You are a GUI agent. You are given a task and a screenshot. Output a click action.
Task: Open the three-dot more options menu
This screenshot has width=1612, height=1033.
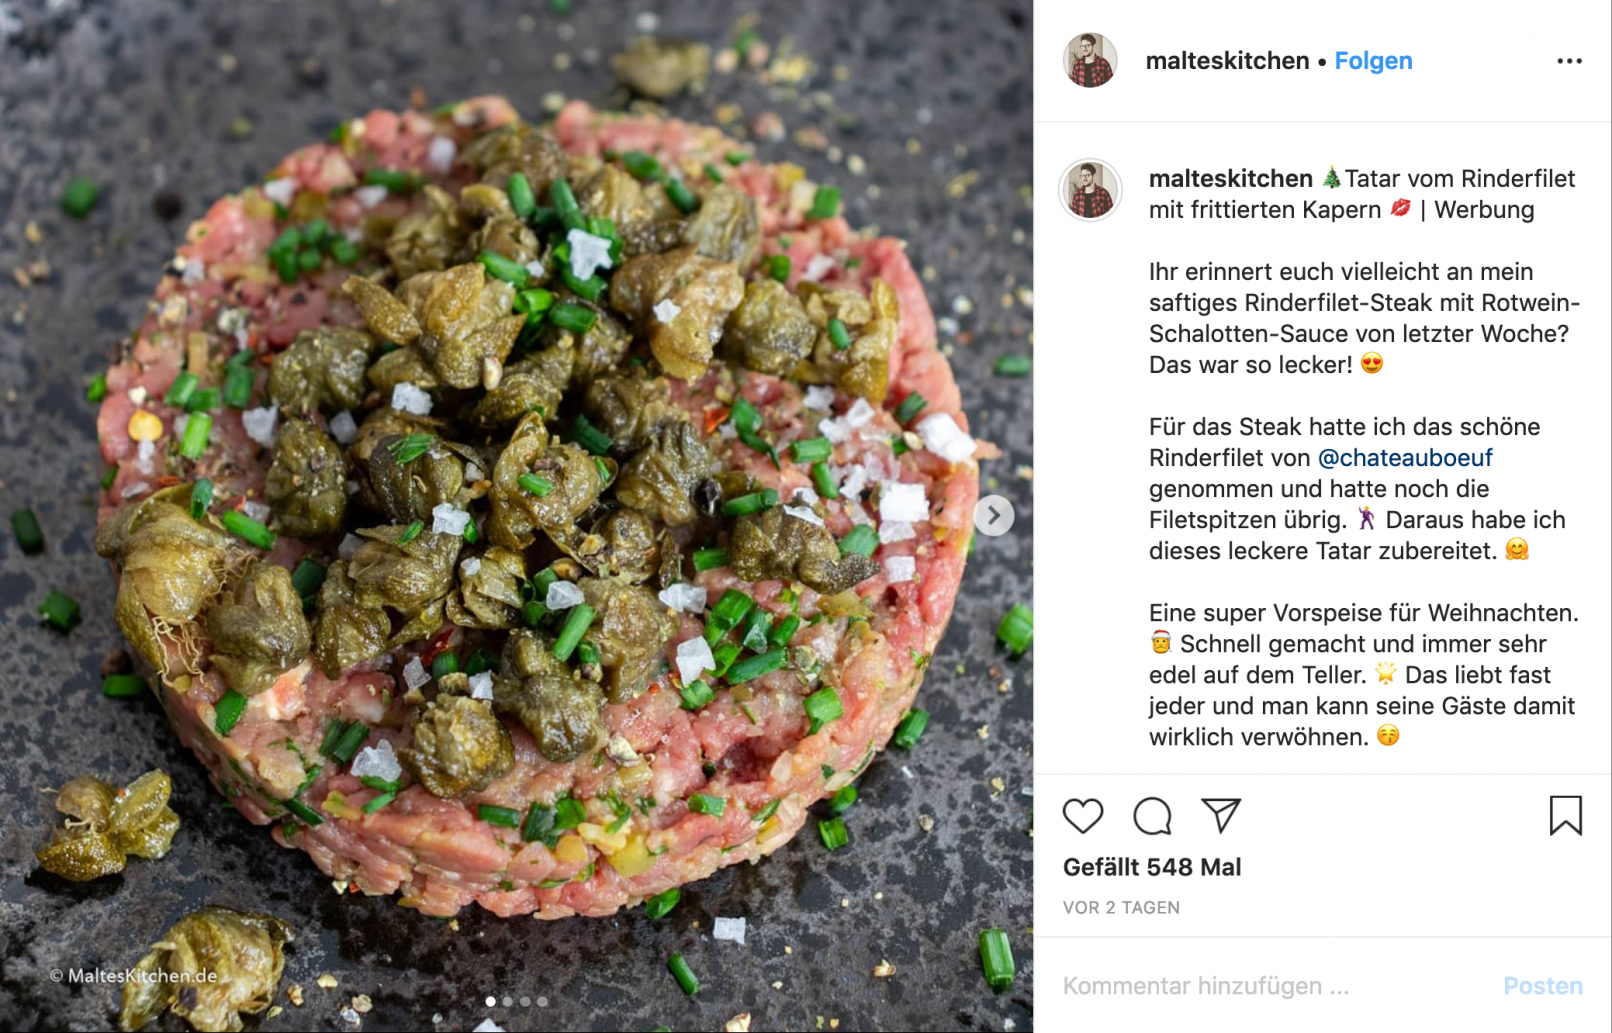pos(1569,61)
